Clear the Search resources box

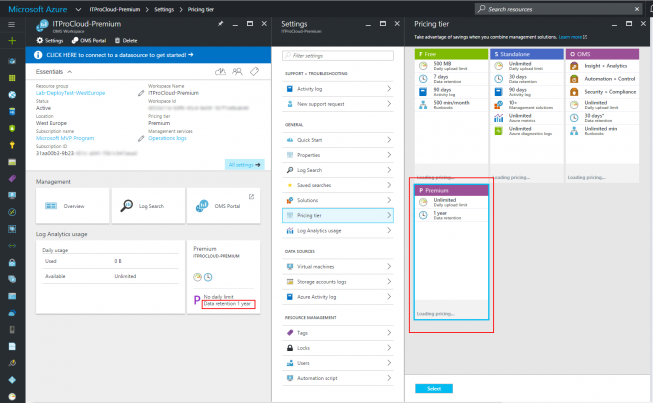[637, 9]
